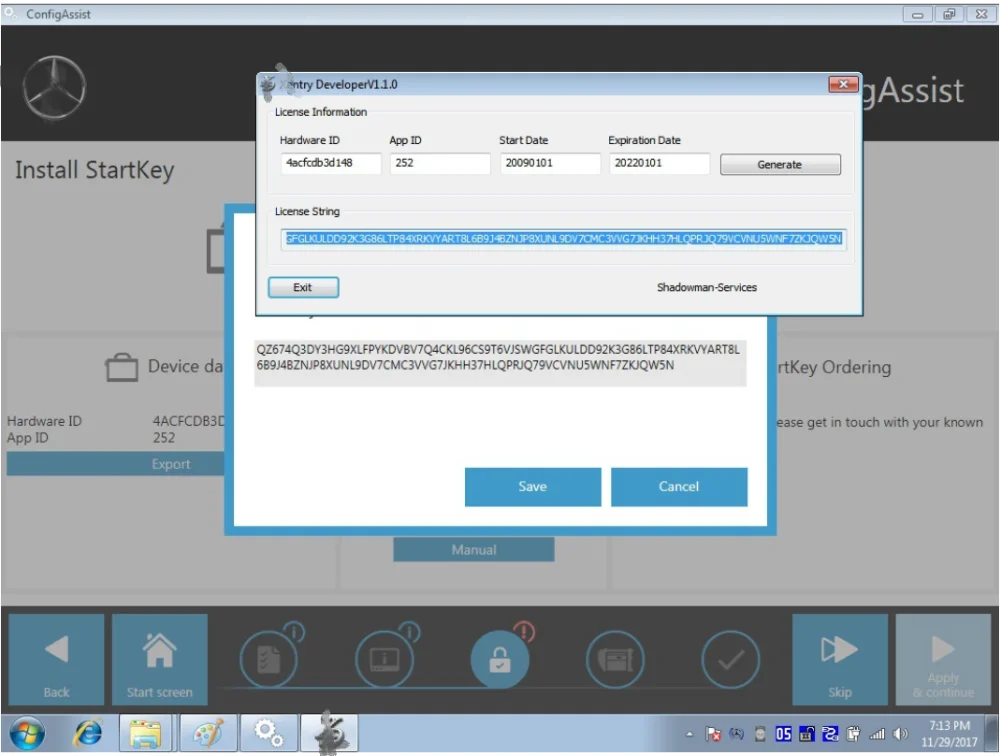The width and height of the screenshot is (1000, 756).
Task: Click the volume speaker tray icon
Action: click(x=901, y=734)
